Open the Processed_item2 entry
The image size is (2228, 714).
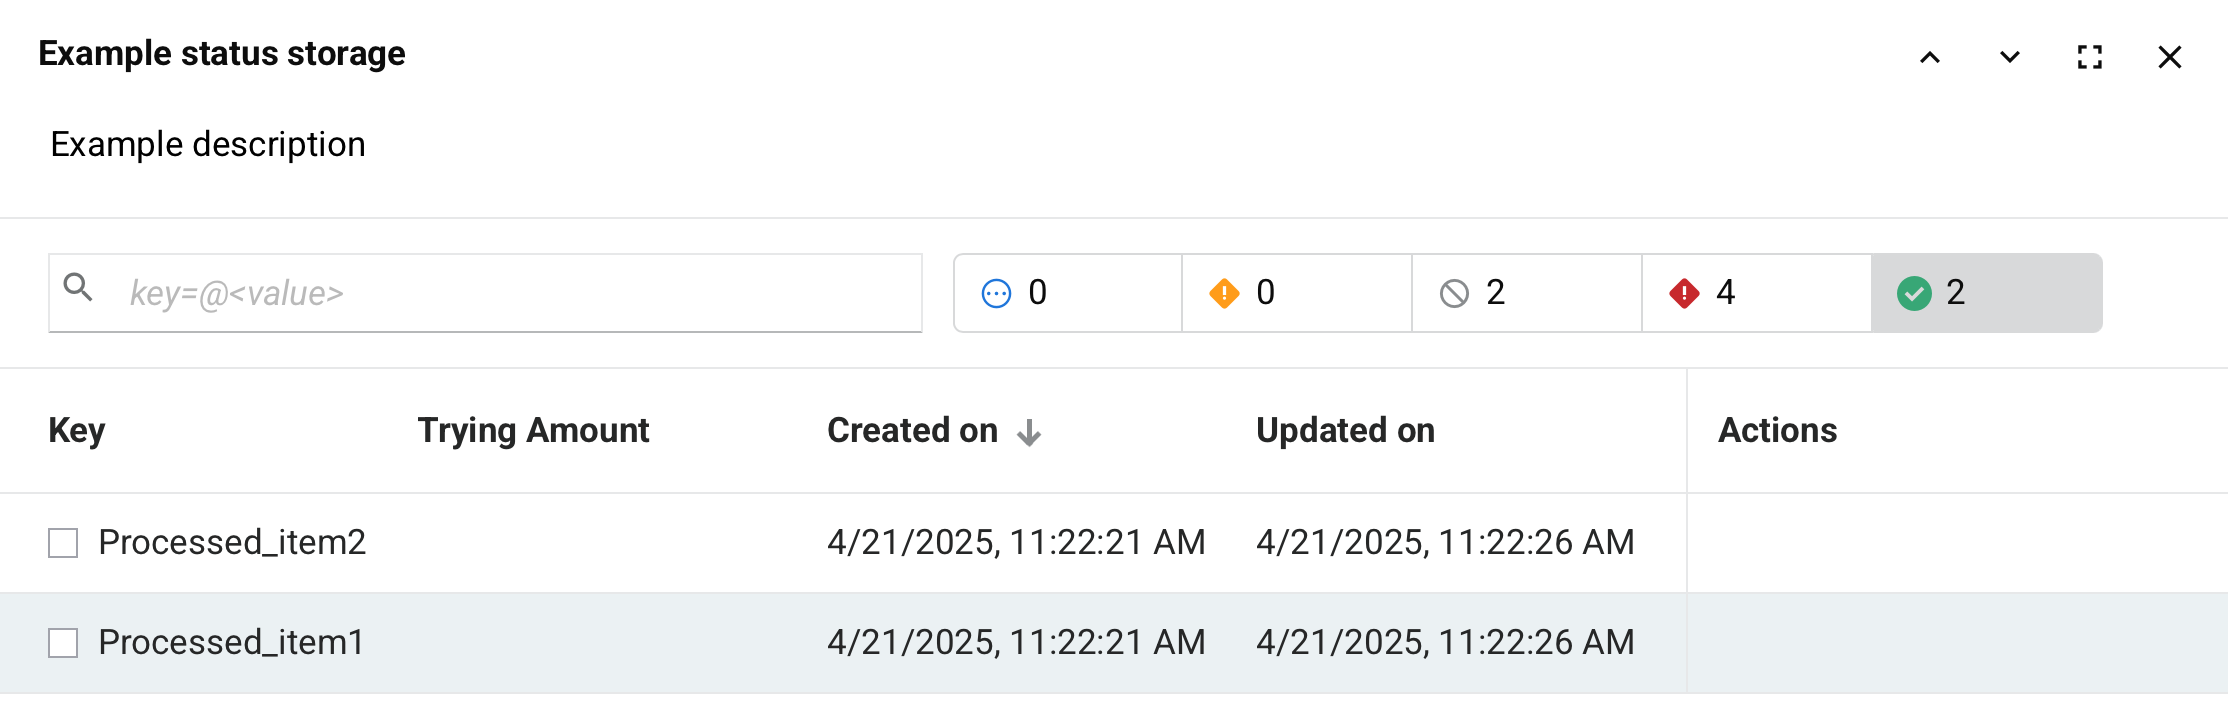click(x=232, y=542)
